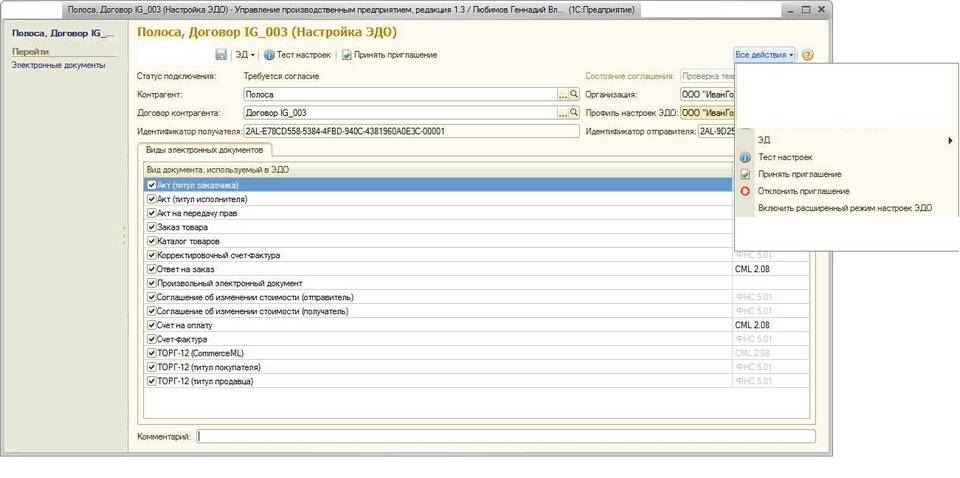Click the Организация field
Viewport: 960px width, 478px height.
click(x=707, y=95)
